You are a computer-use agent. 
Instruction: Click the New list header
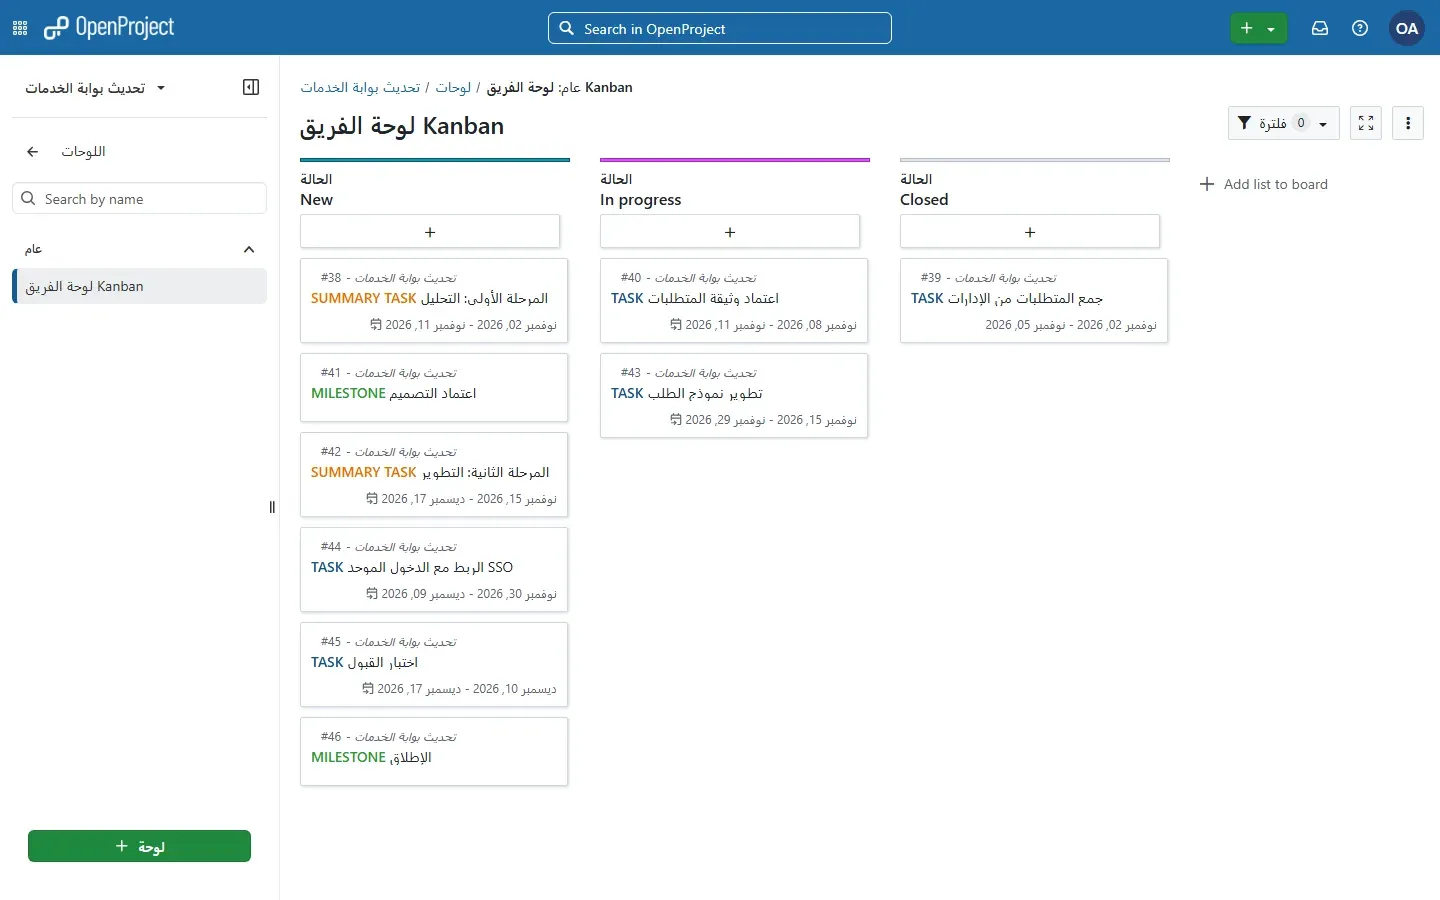click(317, 200)
